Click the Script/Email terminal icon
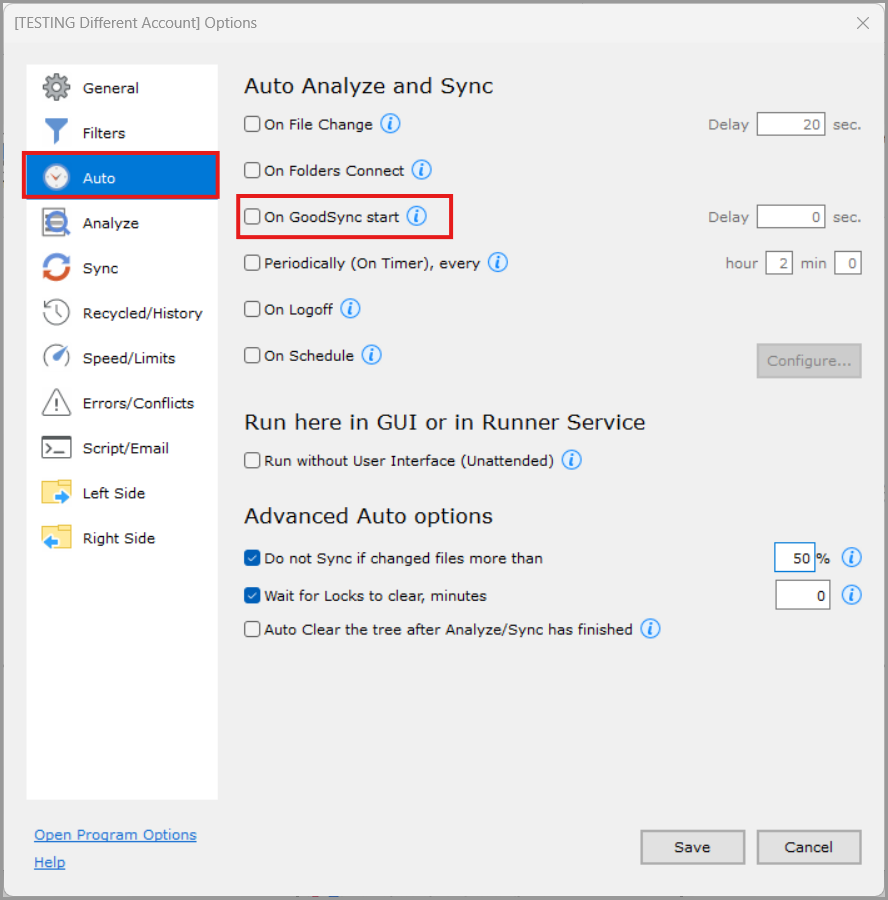The height and width of the screenshot is (900, 888). (56, 447)
